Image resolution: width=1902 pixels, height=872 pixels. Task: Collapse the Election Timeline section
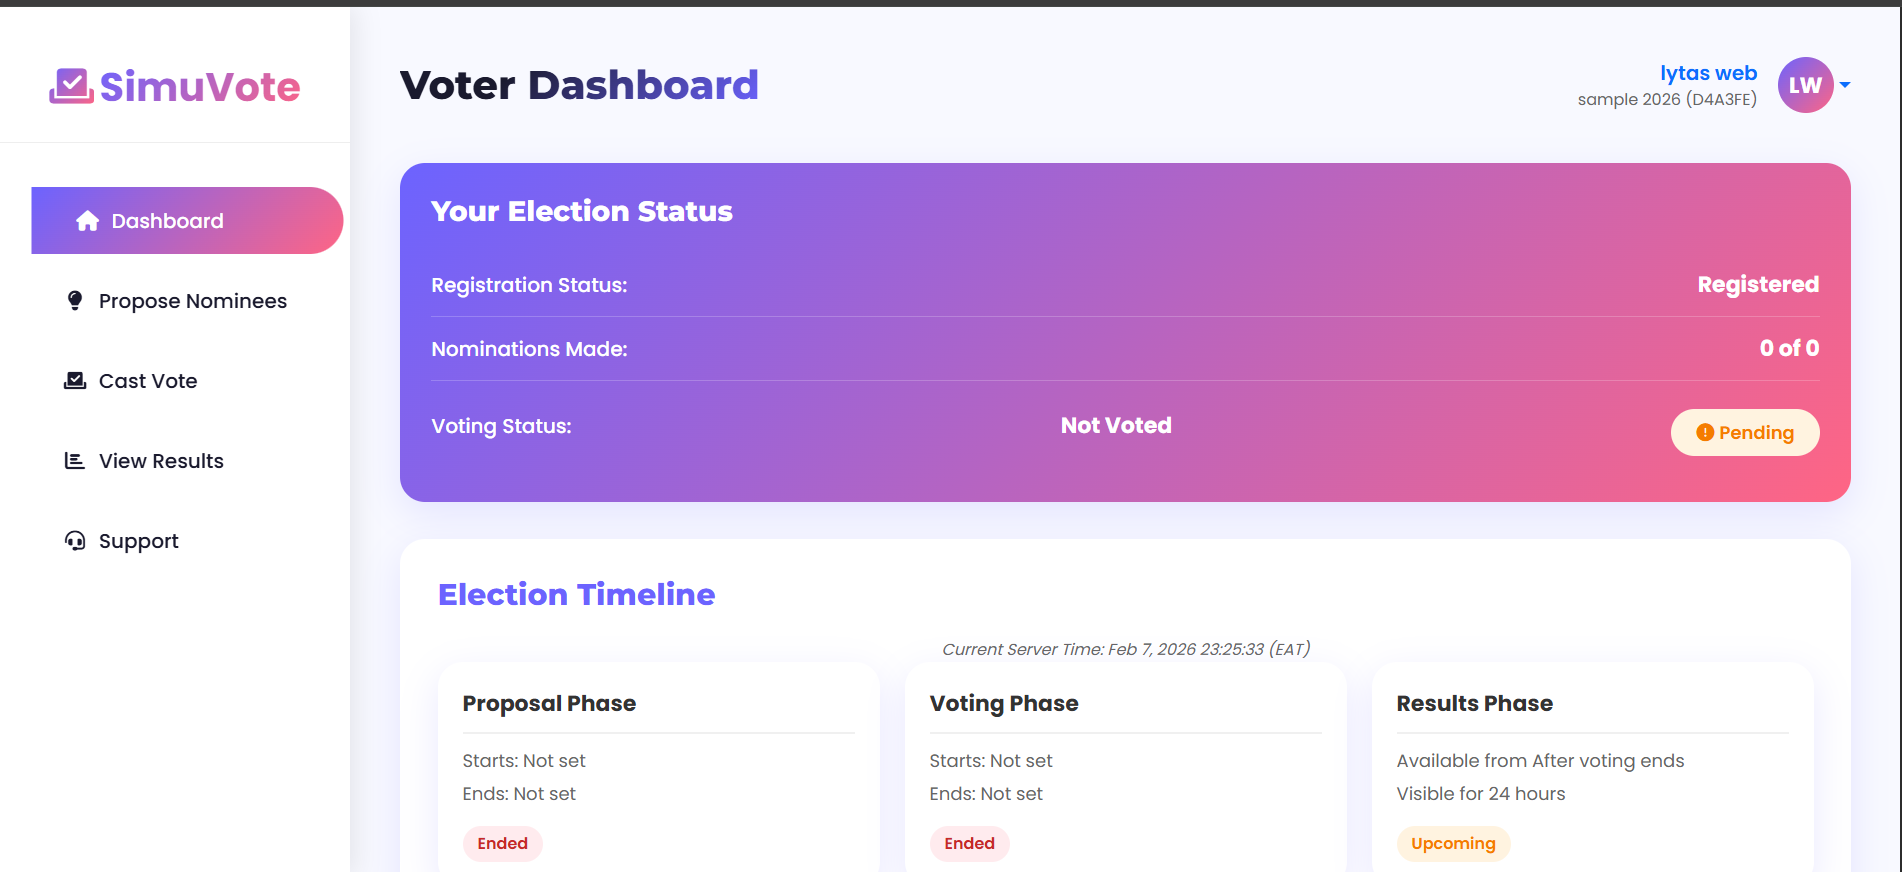[x=576, y=594]
